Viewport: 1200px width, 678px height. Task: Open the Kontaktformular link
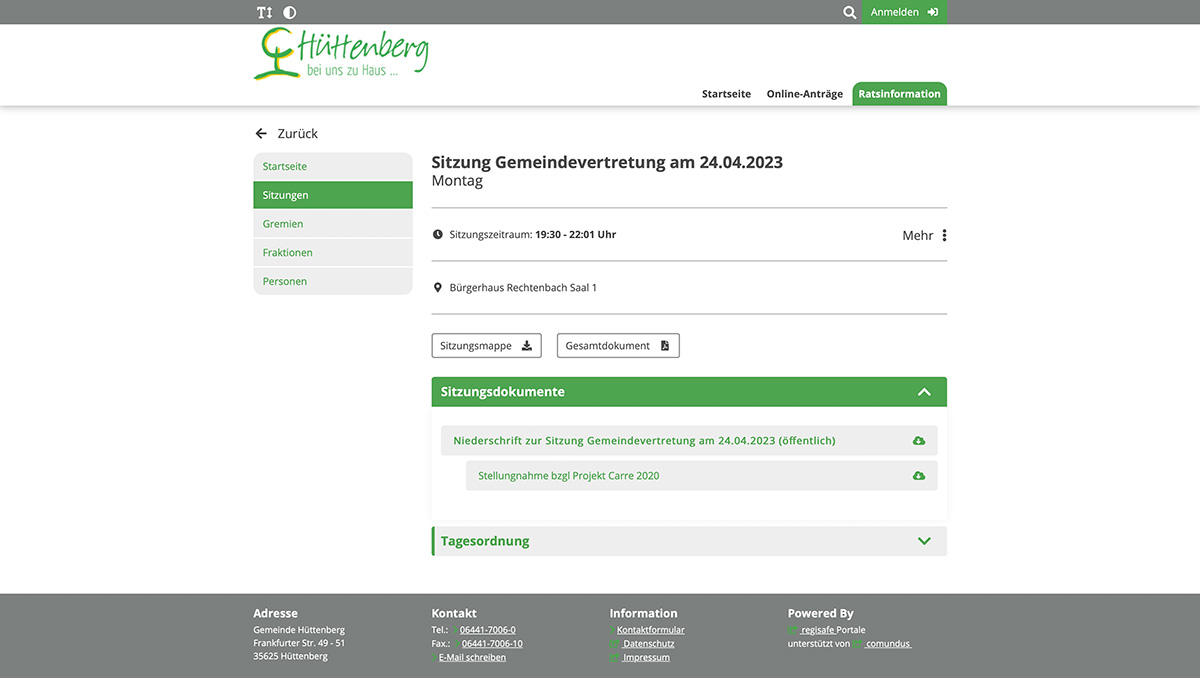coord(650,629)
